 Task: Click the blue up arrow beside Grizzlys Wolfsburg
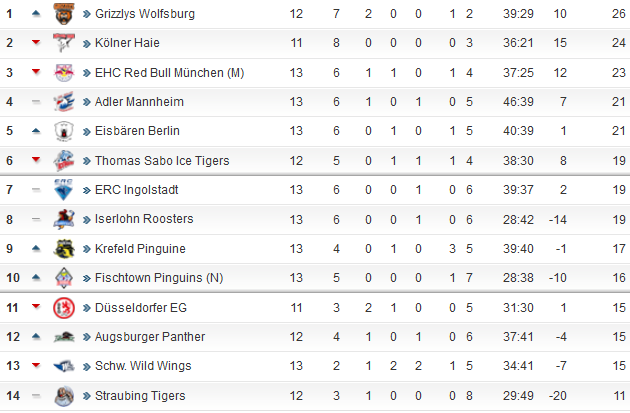[x=36, y=14]
